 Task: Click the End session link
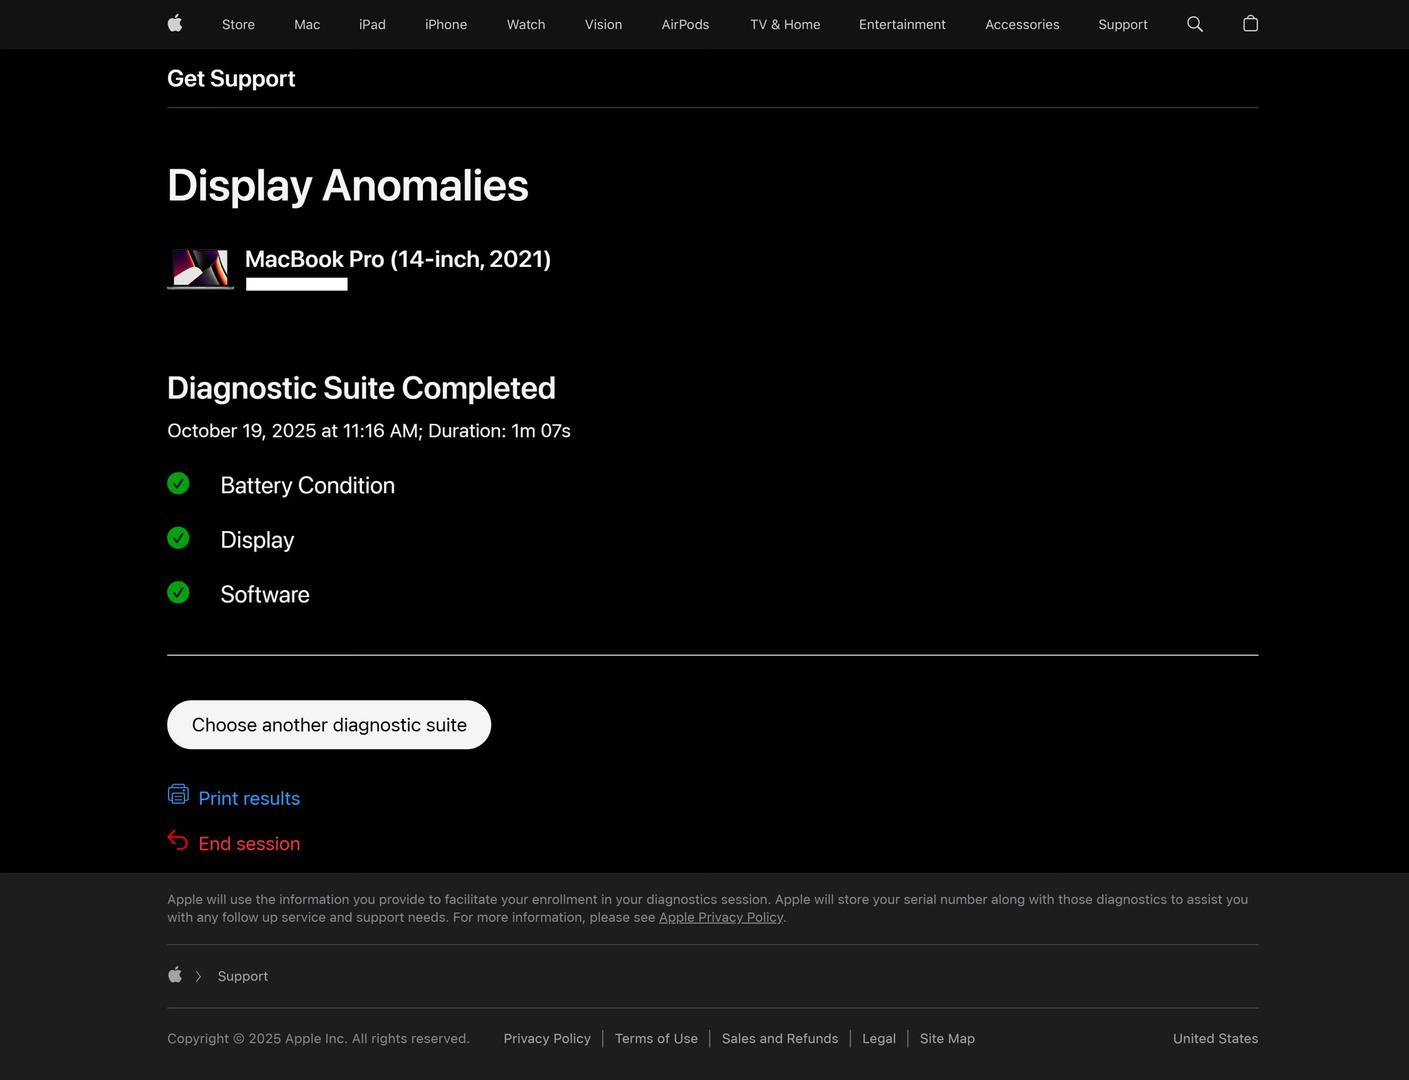tap(249, 844)
